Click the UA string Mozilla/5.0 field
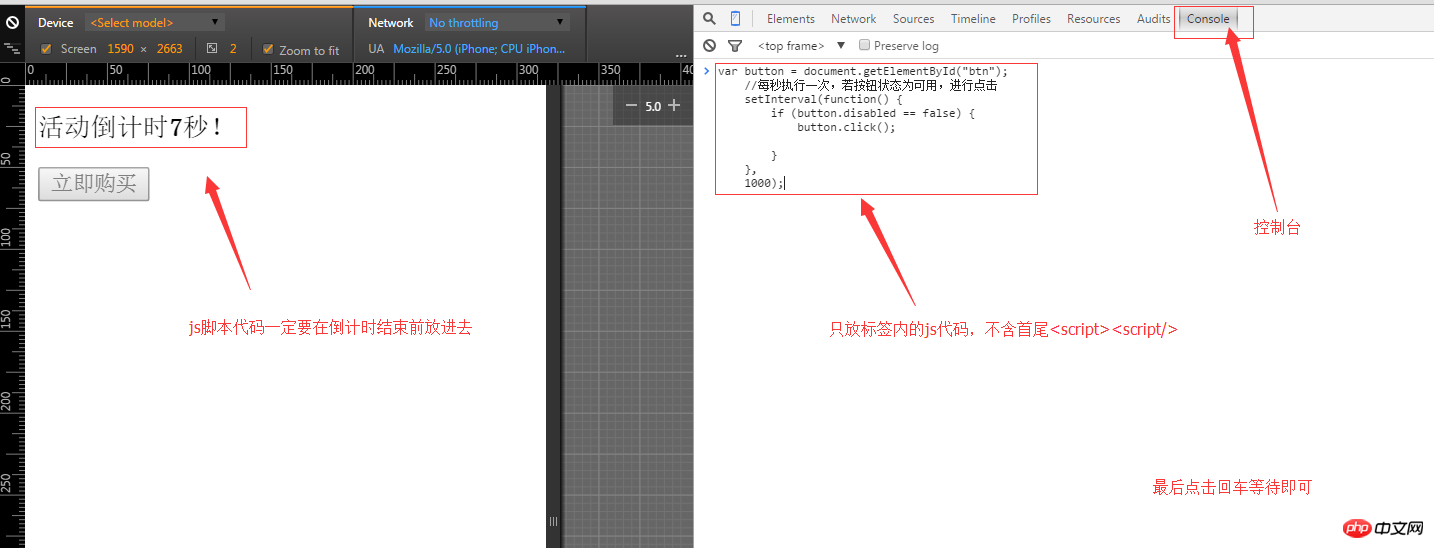Image resolution: width=1434 pixels, height=548 pixels. (478, 49)
